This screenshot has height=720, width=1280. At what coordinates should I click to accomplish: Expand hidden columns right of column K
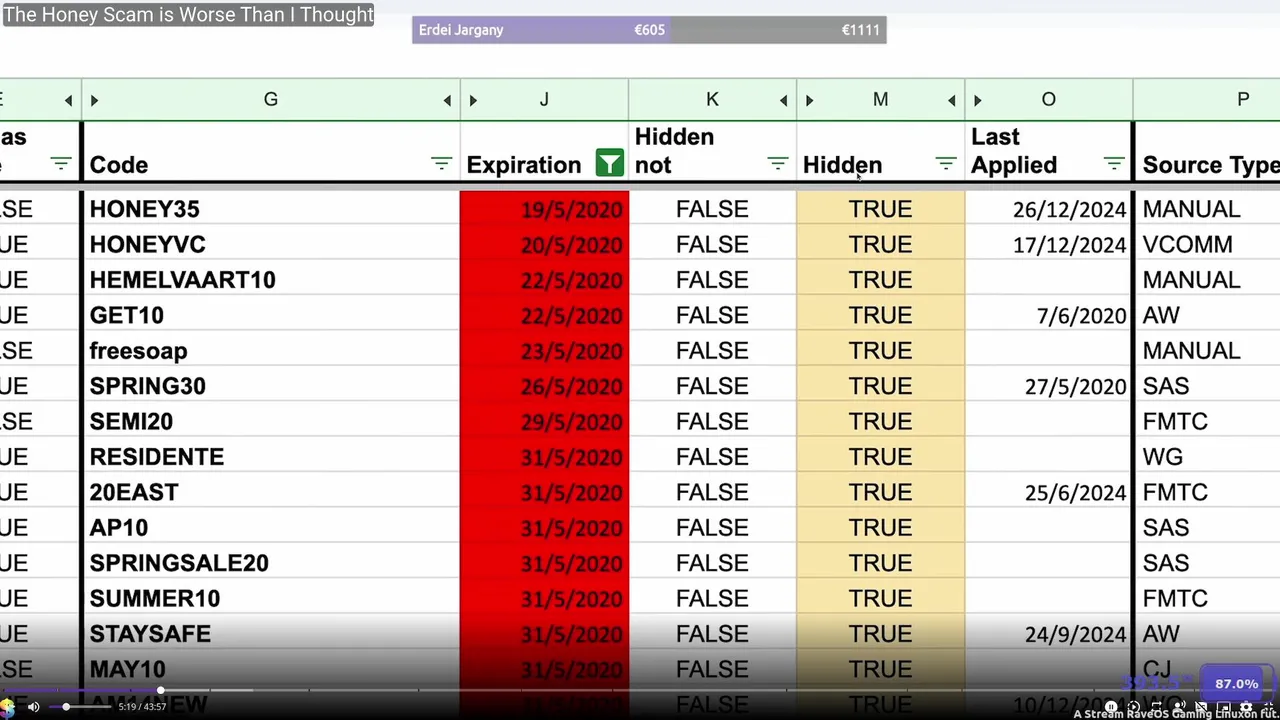pyautogui.click(x=783, y=100)
